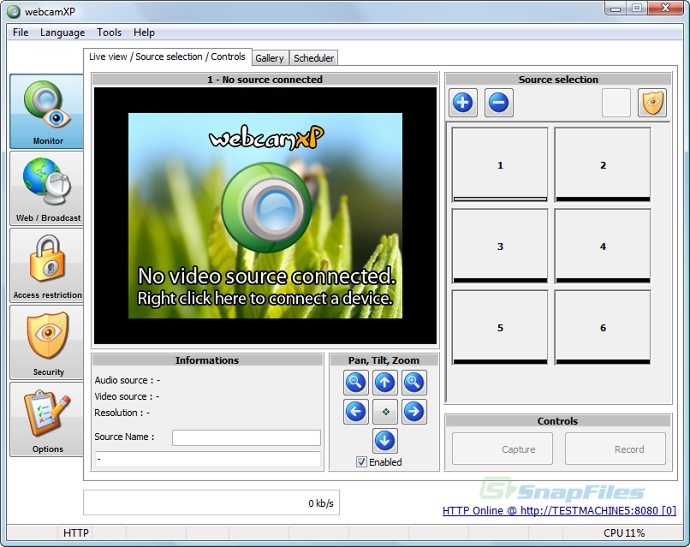
Task: Open the Web / Broadcast section
Action: point(47,188)
